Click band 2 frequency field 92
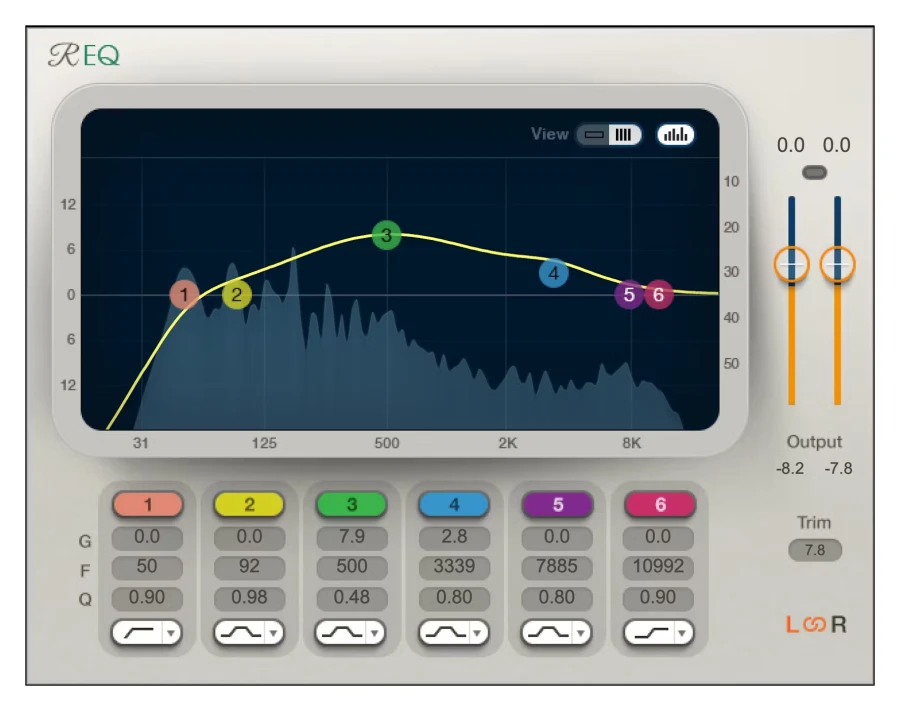 pos(249,567)
